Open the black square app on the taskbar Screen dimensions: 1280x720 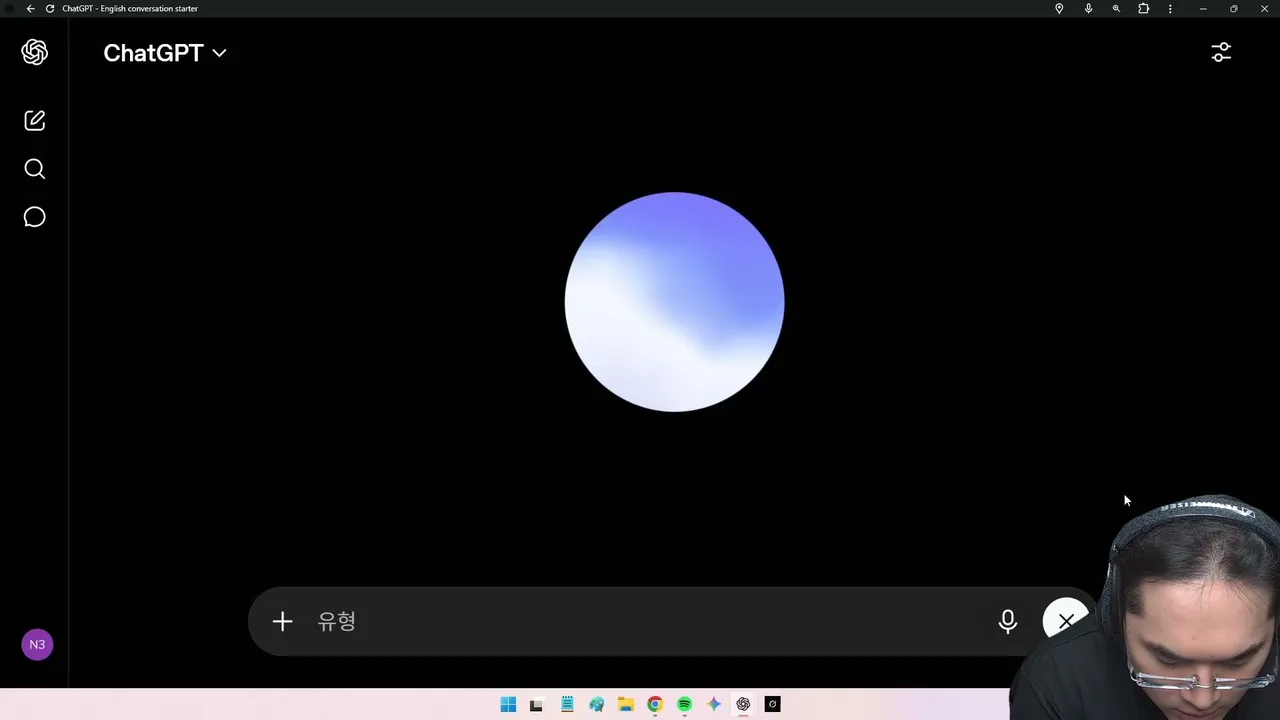pos(772,704)
